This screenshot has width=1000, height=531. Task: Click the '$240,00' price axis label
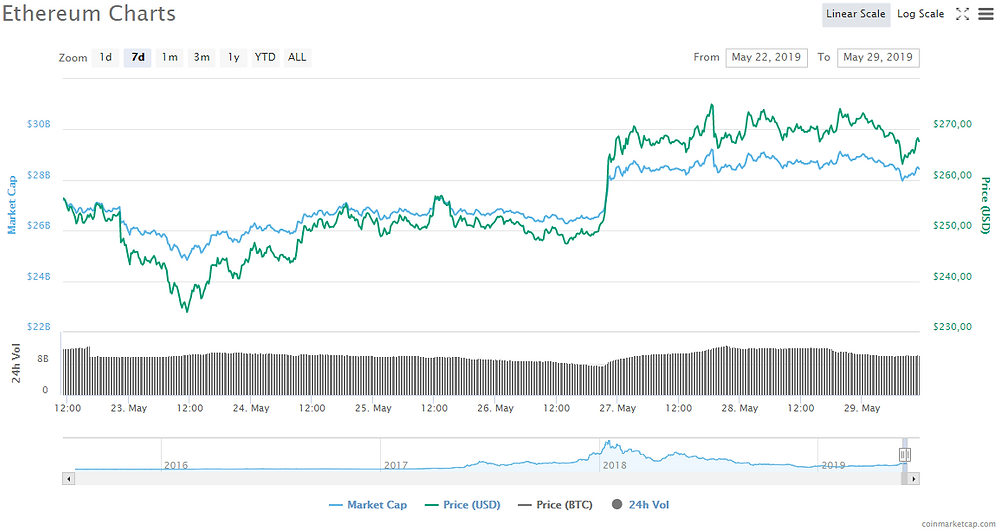click(952, 276)
